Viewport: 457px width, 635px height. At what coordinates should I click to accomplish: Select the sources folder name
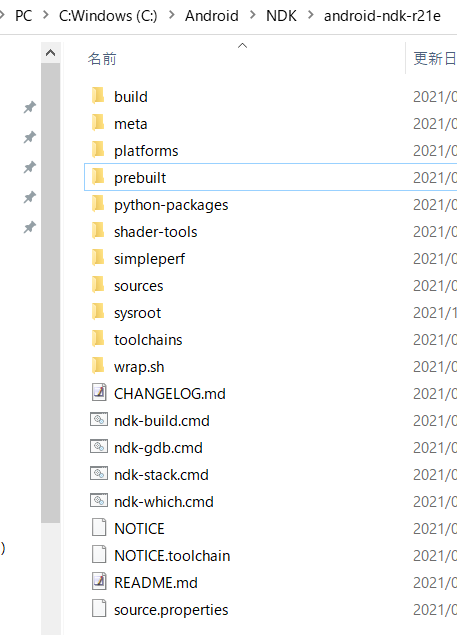pyautogui.click(x=139, y=286)
